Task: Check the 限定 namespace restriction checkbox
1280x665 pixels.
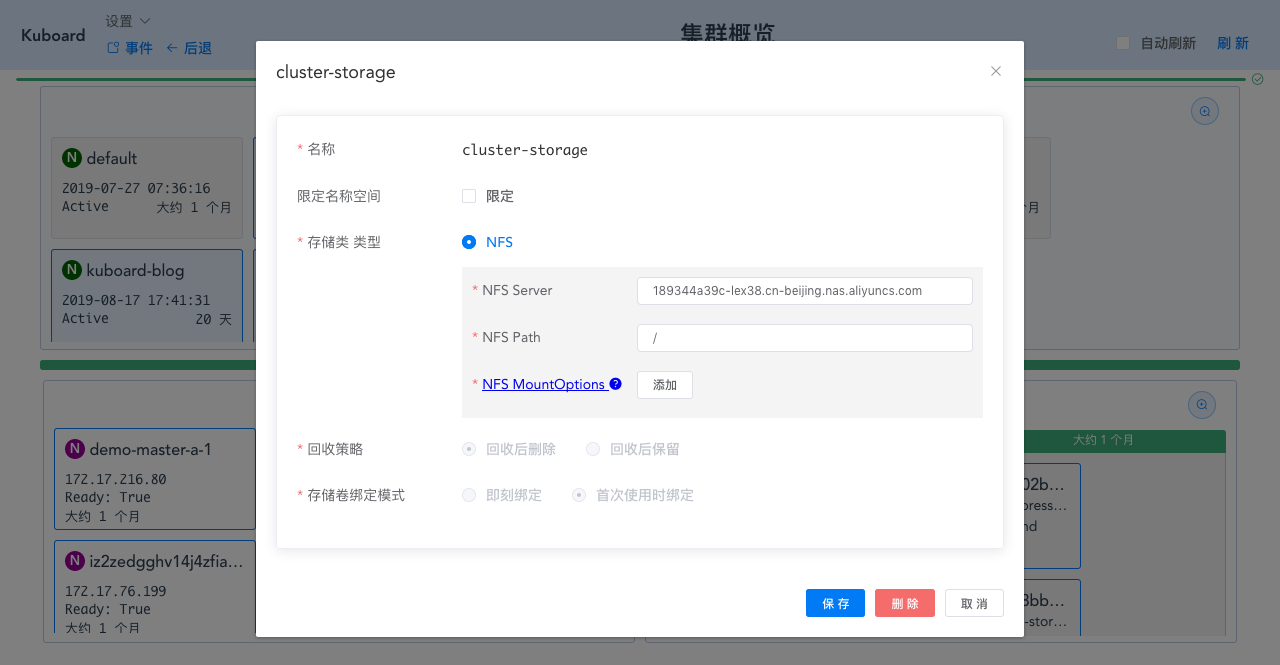Action: (469, 196)
